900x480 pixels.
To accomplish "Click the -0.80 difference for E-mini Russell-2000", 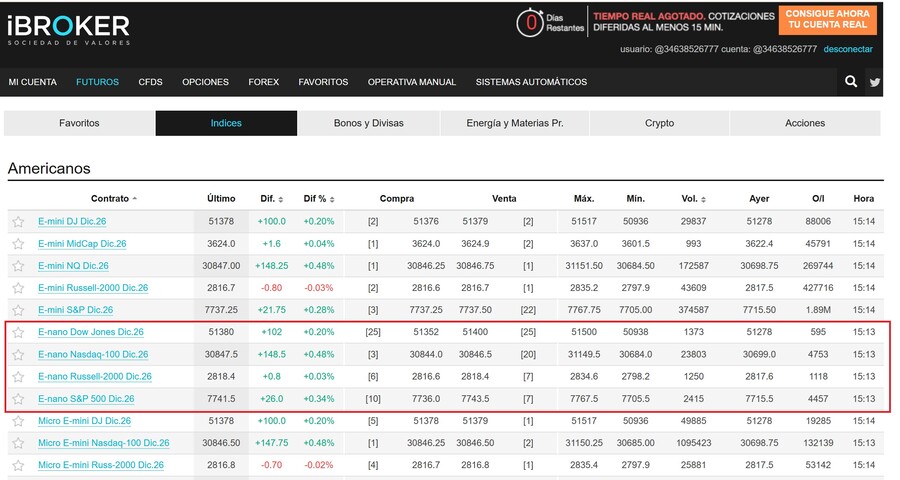I will coord(271,288).
